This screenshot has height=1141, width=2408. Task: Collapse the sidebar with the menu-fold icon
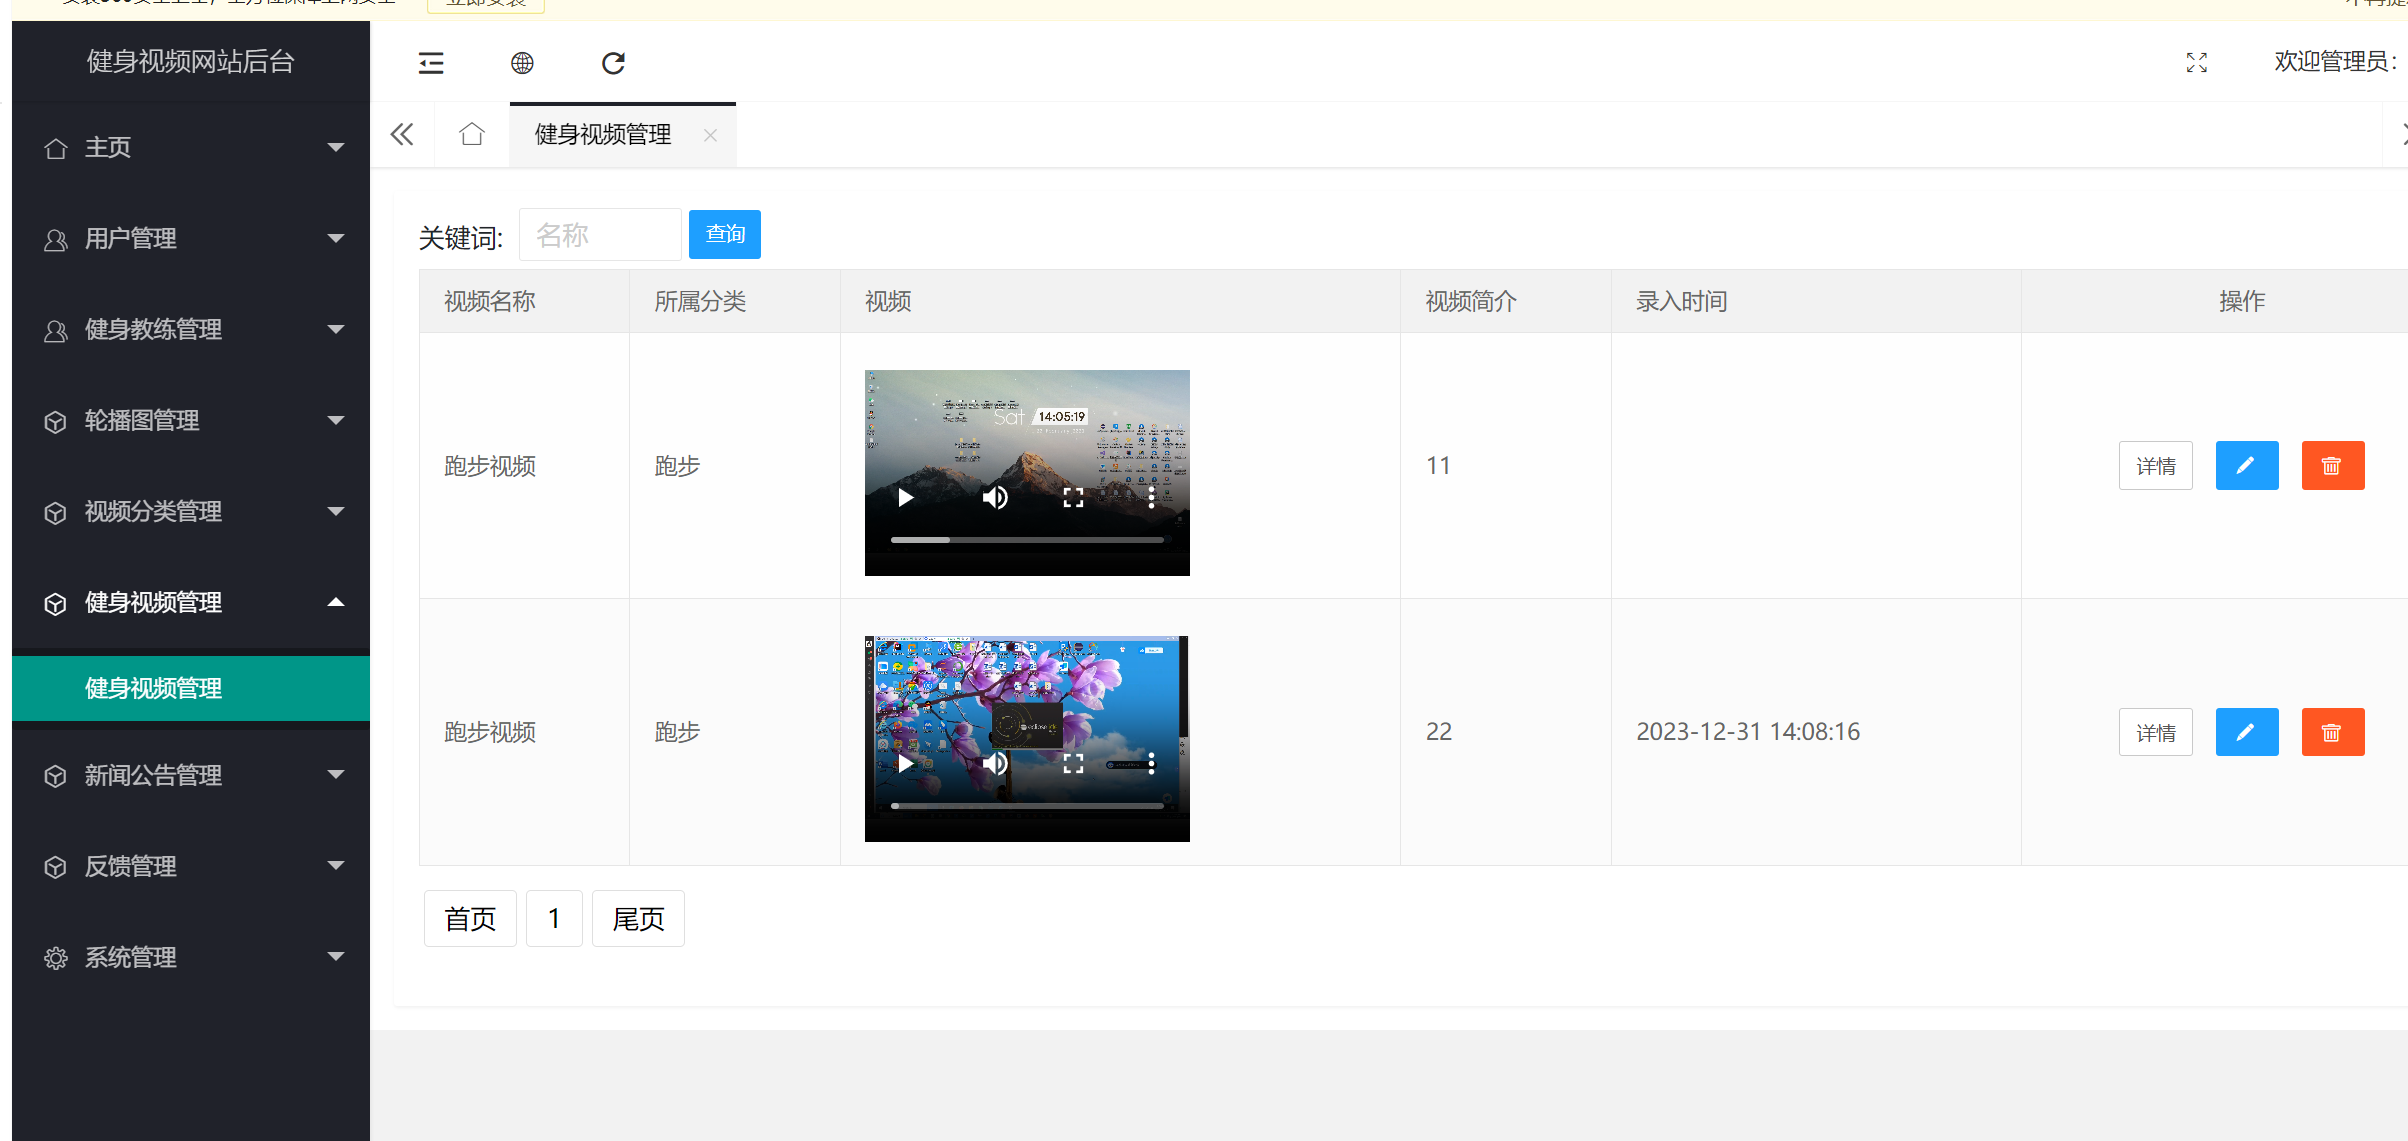coord(431,63)
